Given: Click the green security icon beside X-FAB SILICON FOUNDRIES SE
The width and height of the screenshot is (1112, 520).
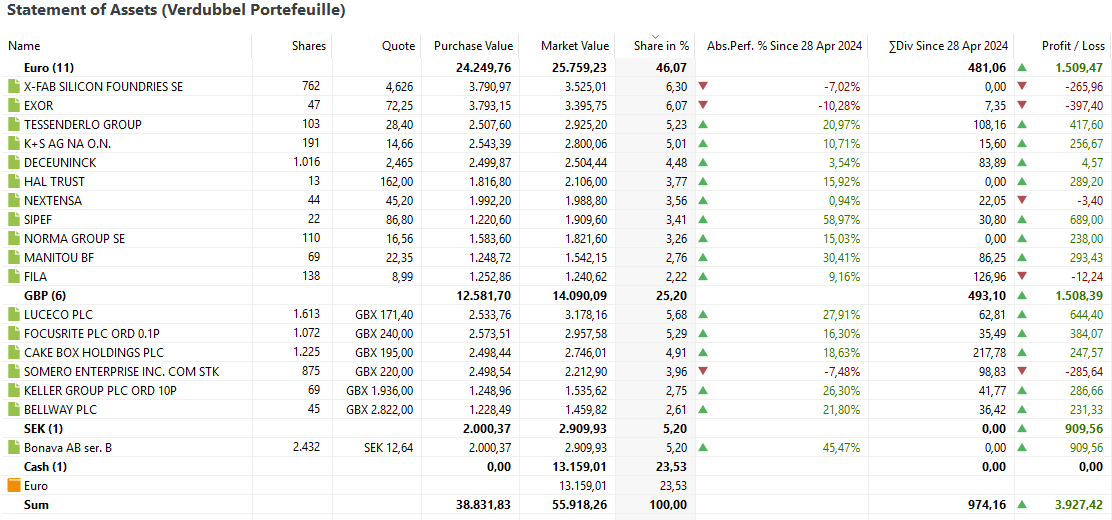Looking at the screenshot, I should tap(14, 87).
